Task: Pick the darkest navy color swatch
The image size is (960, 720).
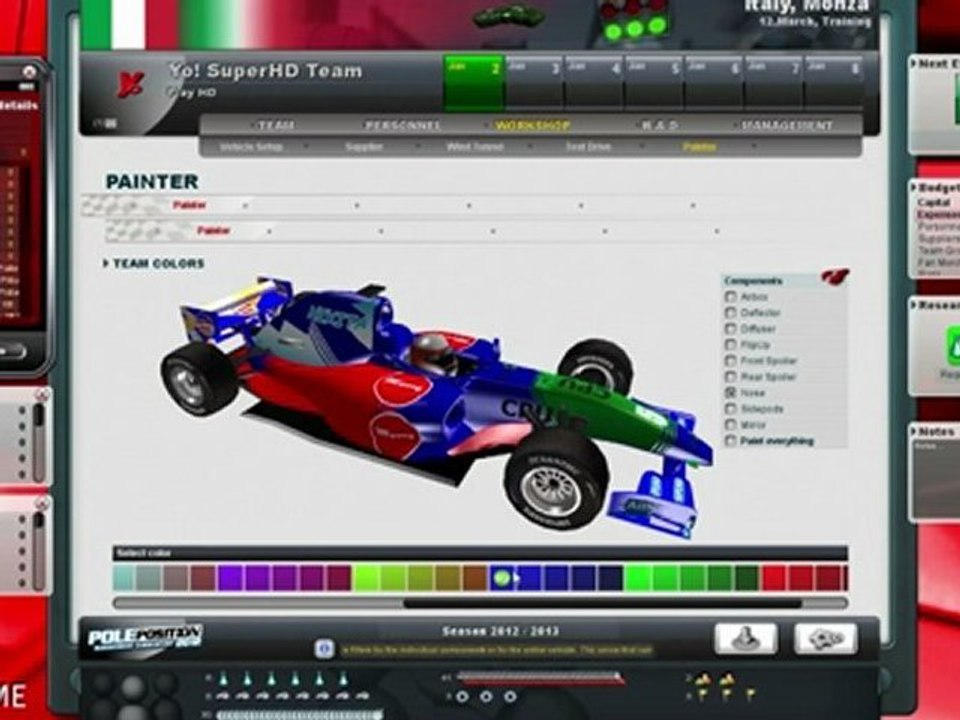Action: [610, 579]
